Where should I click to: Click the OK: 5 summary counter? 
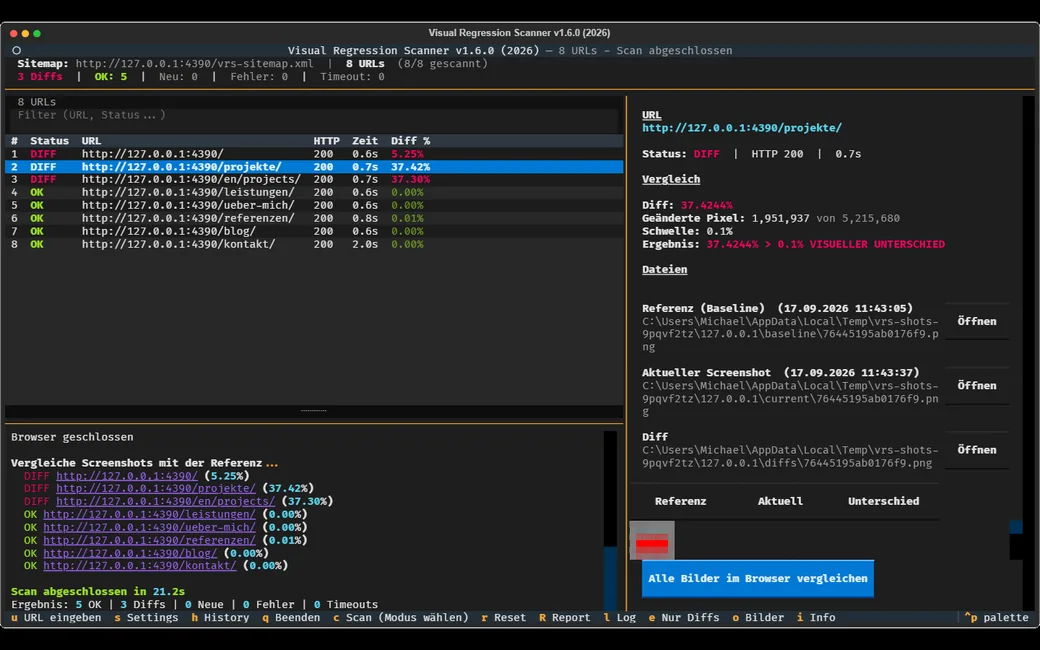click(110, 76)
